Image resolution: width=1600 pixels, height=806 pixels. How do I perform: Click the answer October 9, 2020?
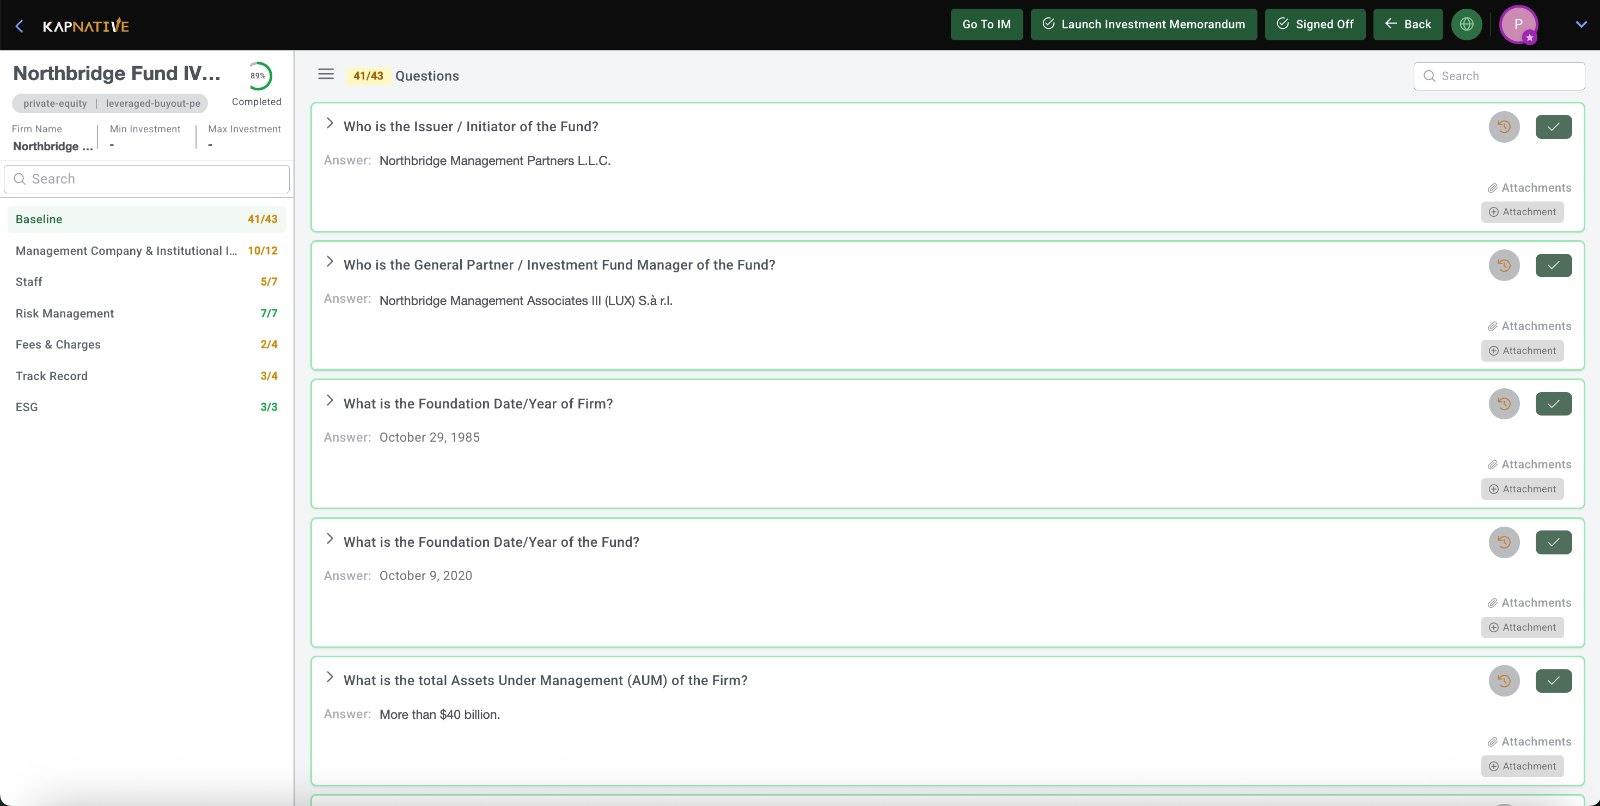coord(426,576)
